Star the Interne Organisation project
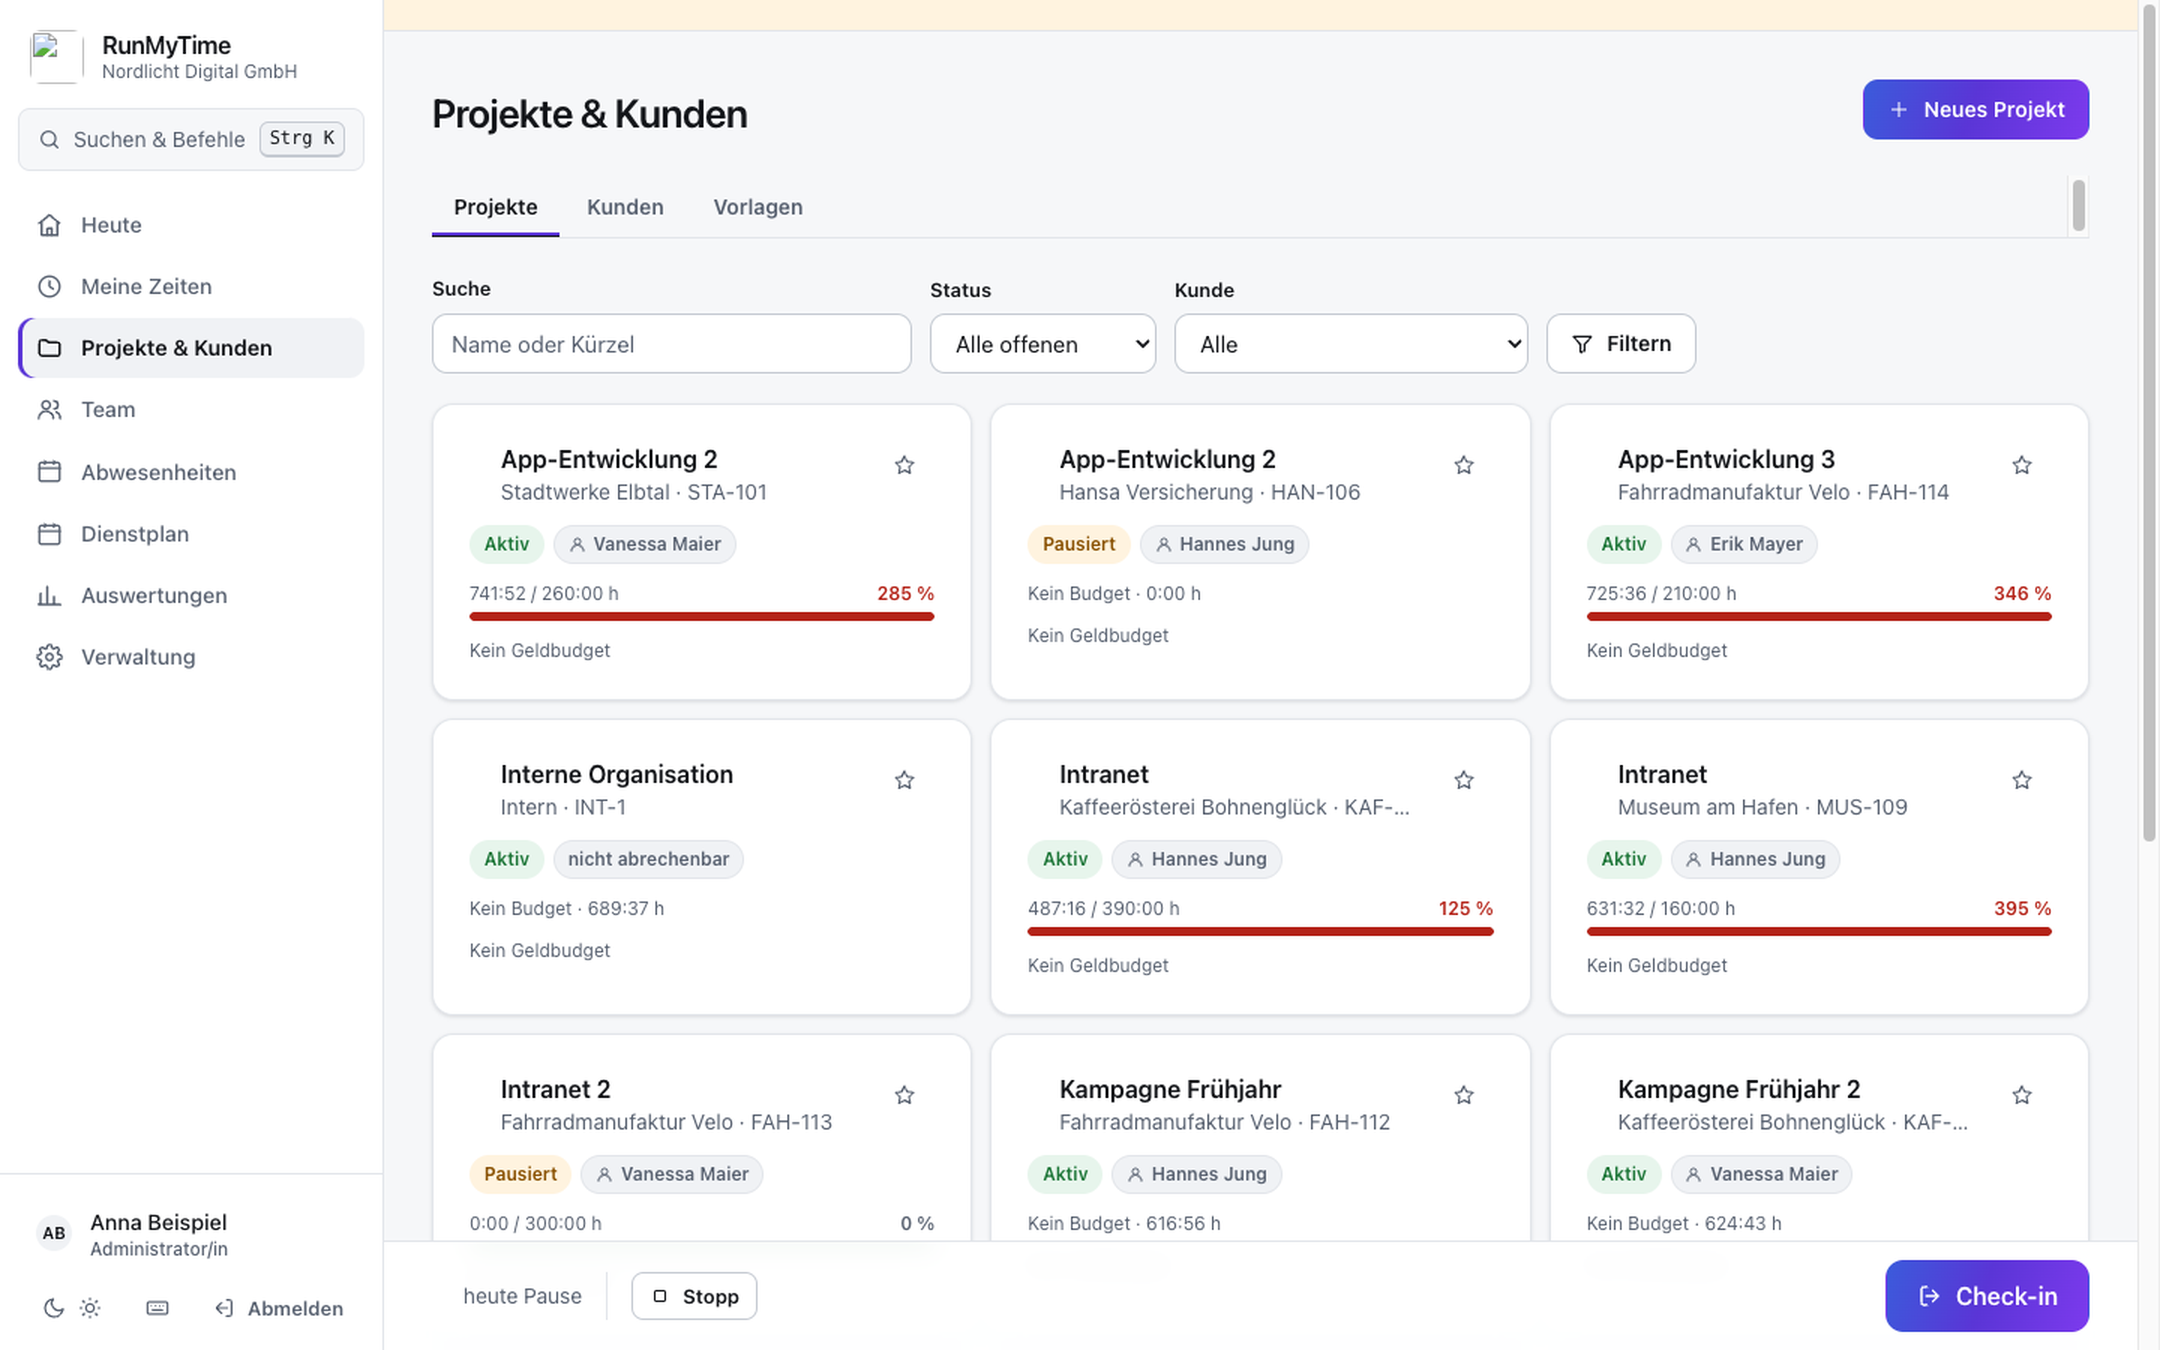 [x=904, y=780]
